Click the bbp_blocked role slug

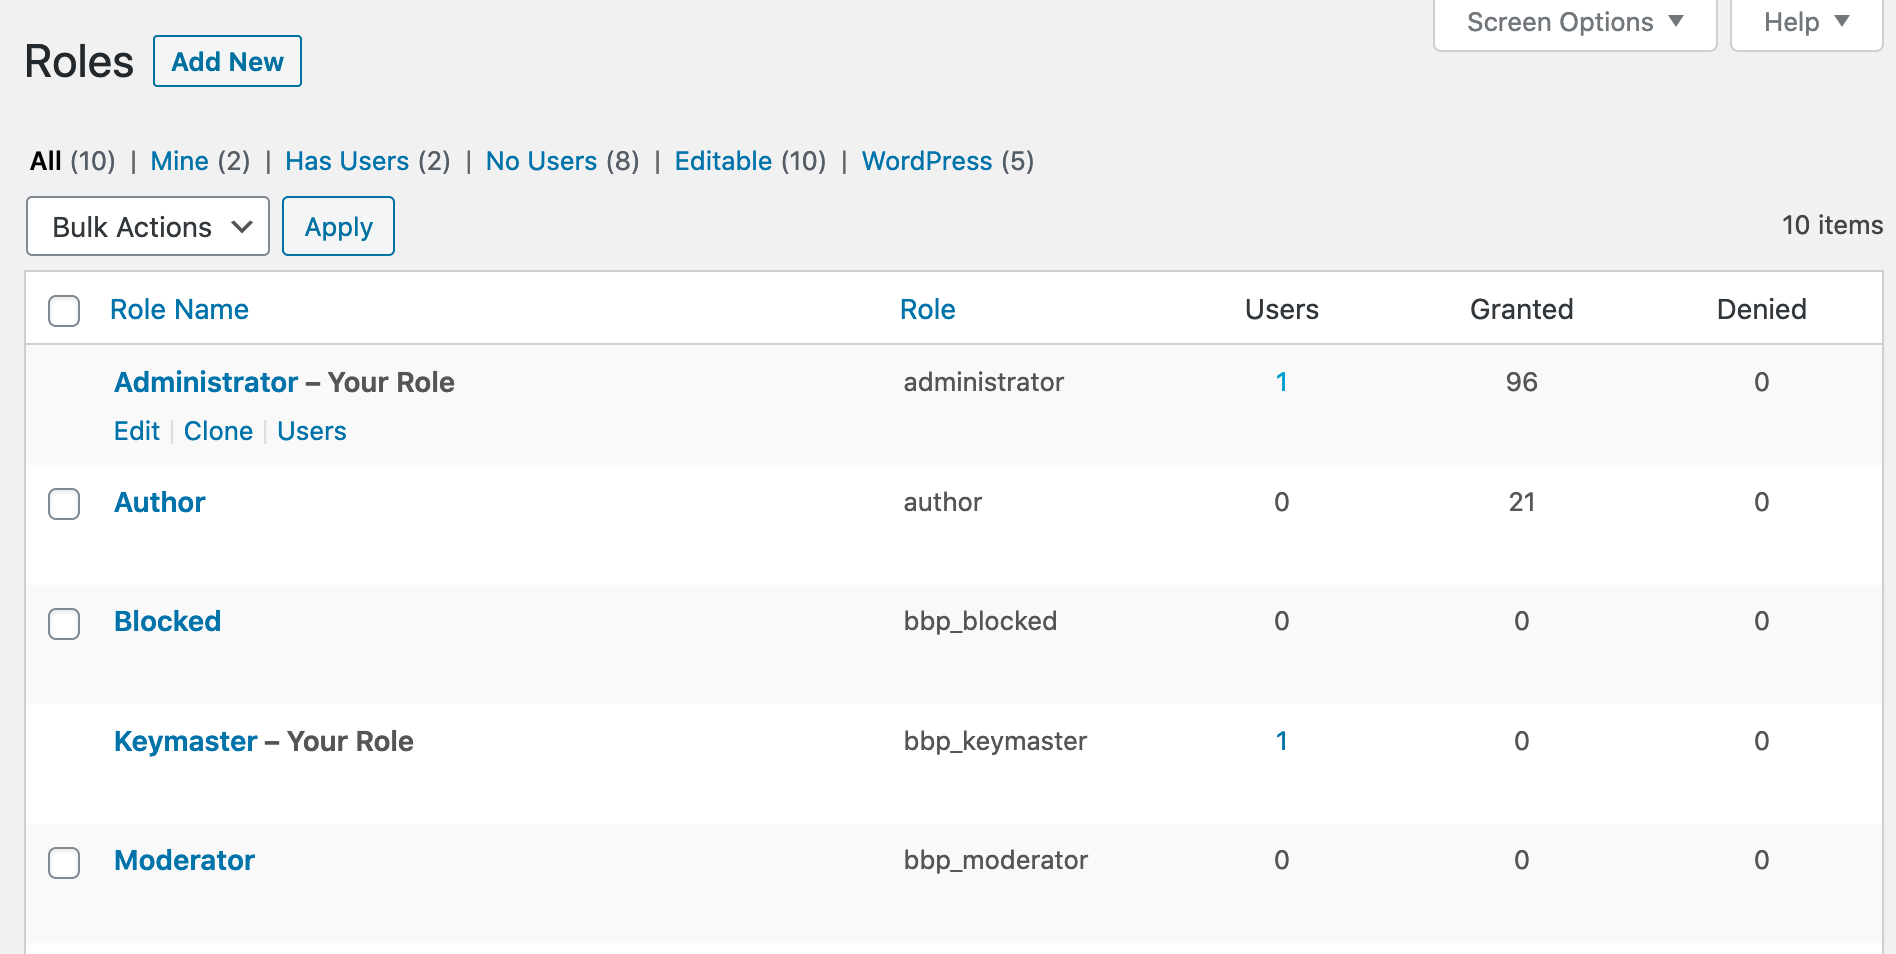[x=980, y=621]
